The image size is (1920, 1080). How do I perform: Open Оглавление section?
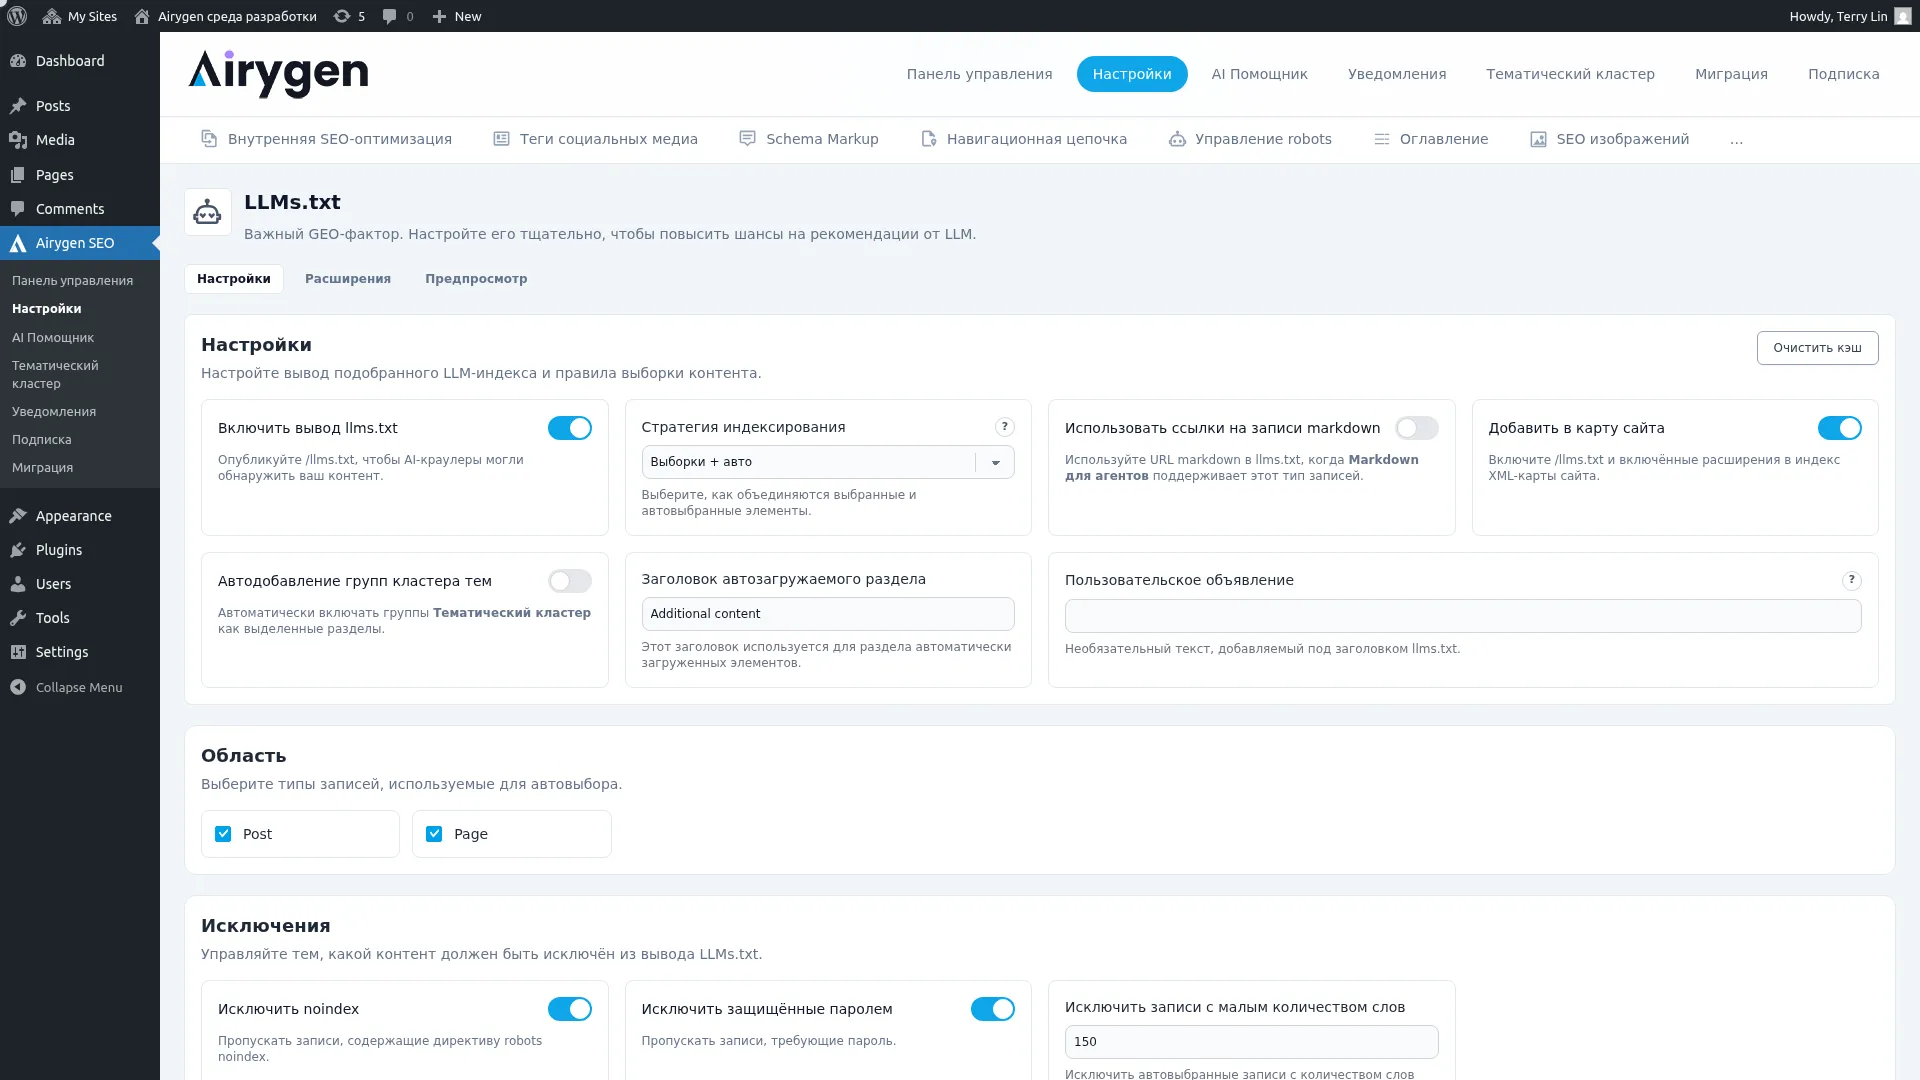click(x=1431, y=139)
